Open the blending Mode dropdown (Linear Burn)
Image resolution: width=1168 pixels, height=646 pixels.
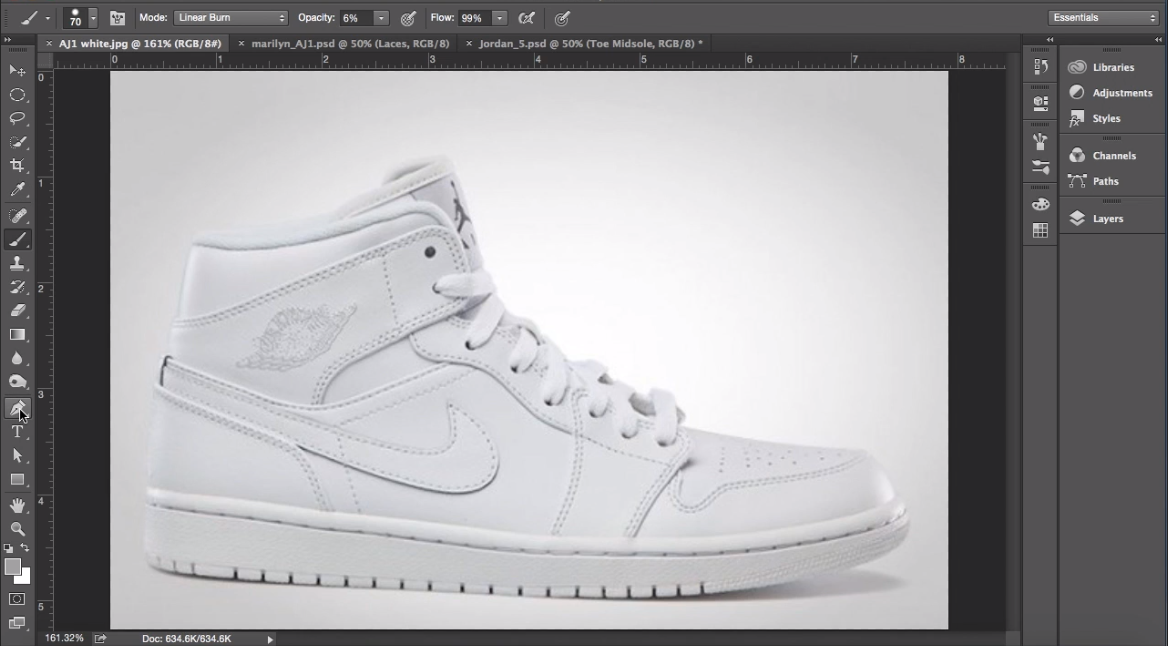231,18
